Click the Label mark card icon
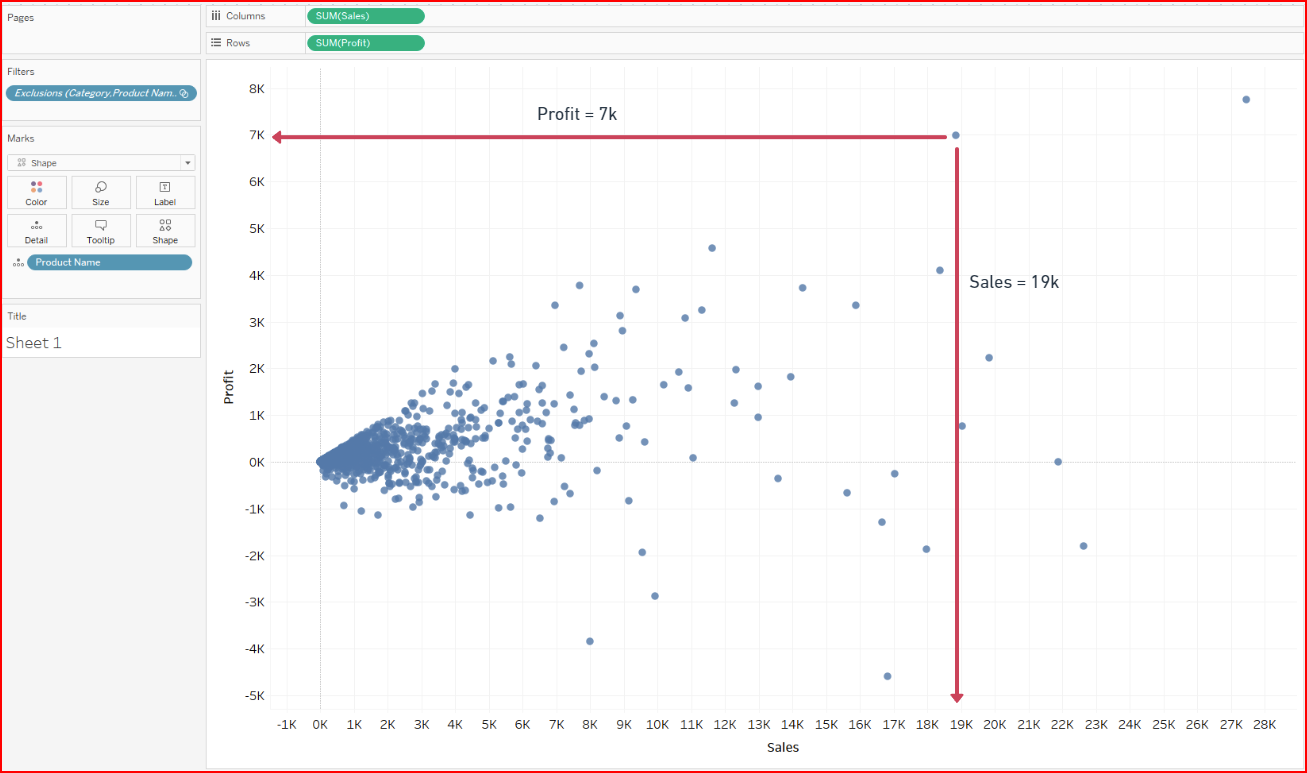Screen dimensions: 1307x773 tap(164, 191)
